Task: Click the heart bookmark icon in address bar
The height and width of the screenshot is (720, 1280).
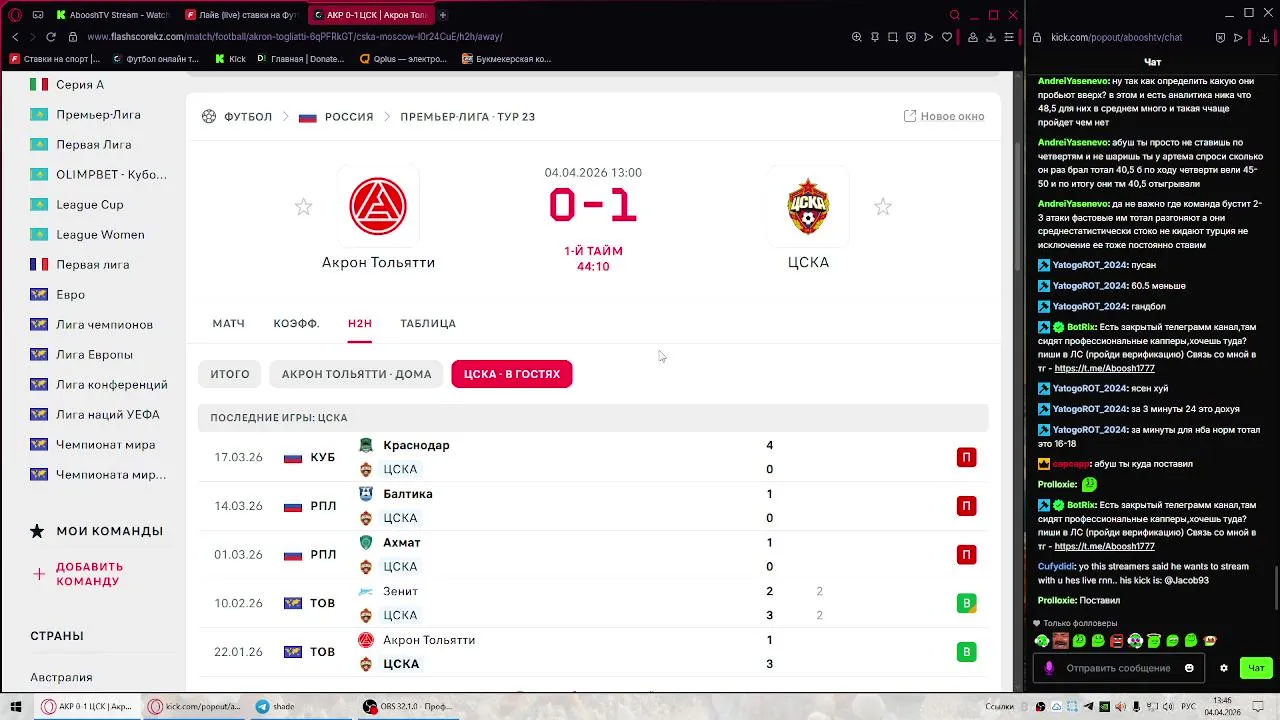Action: 947,37
